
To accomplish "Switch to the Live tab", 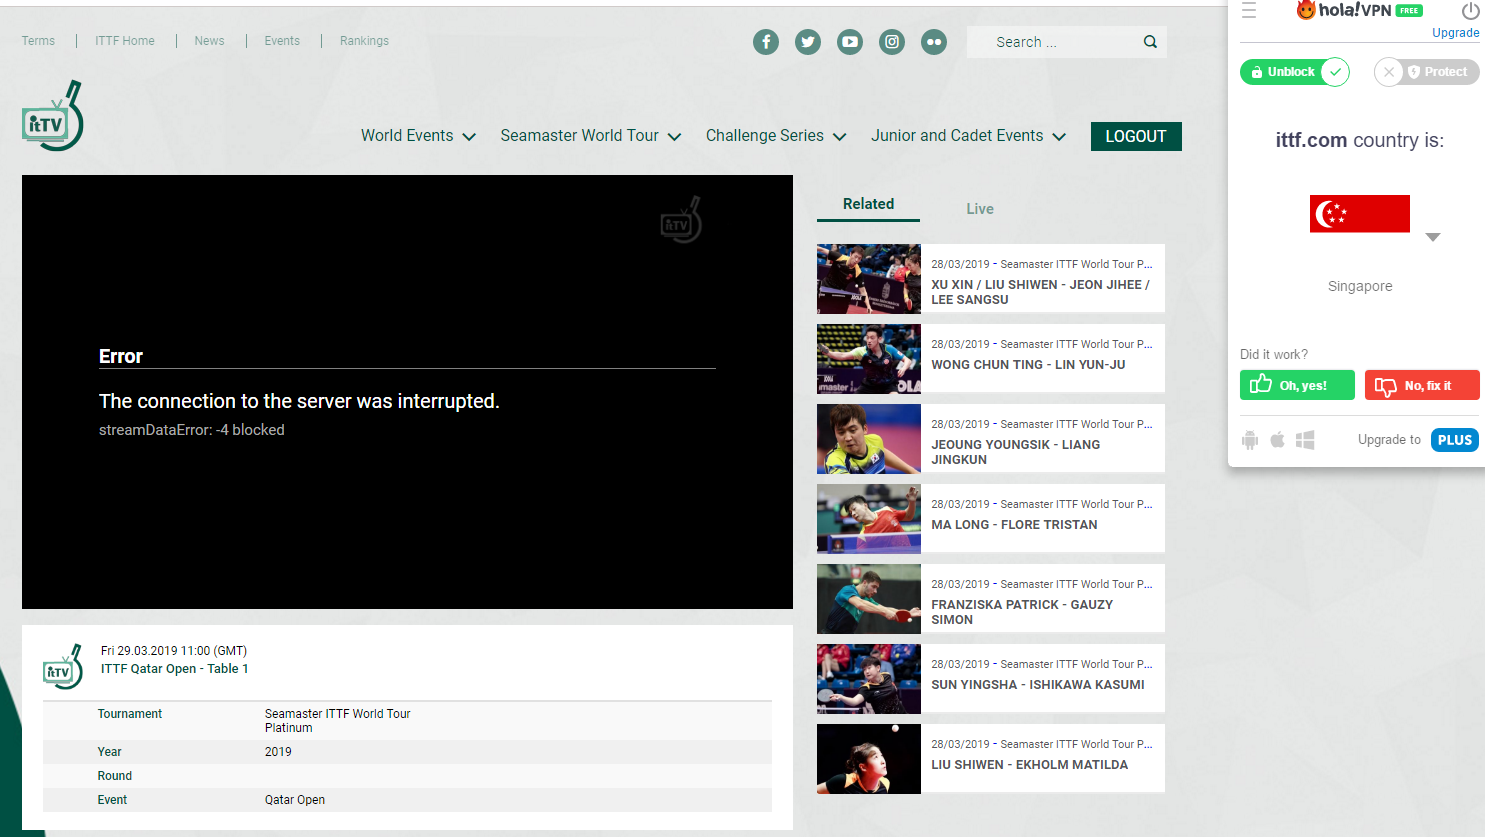I will [979, 209].
